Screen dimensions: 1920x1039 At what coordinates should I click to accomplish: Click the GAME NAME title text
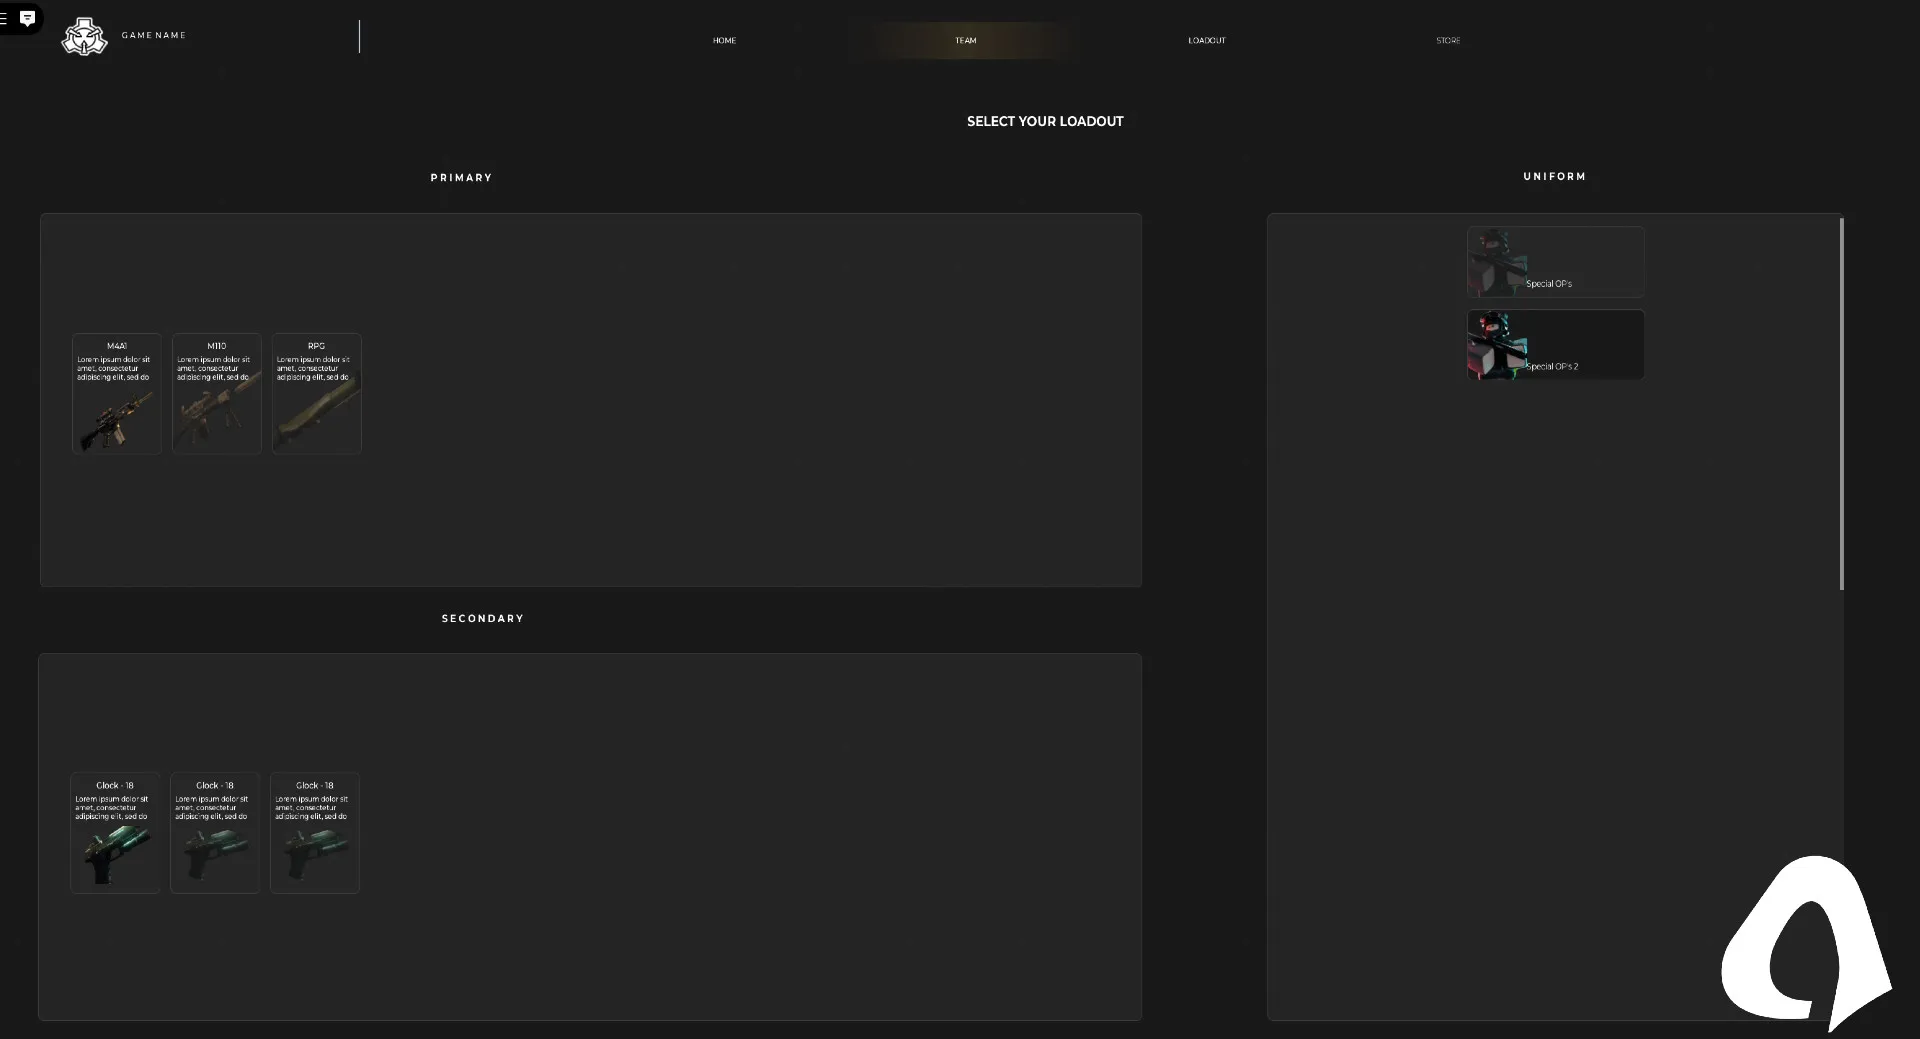click(154, 36)
